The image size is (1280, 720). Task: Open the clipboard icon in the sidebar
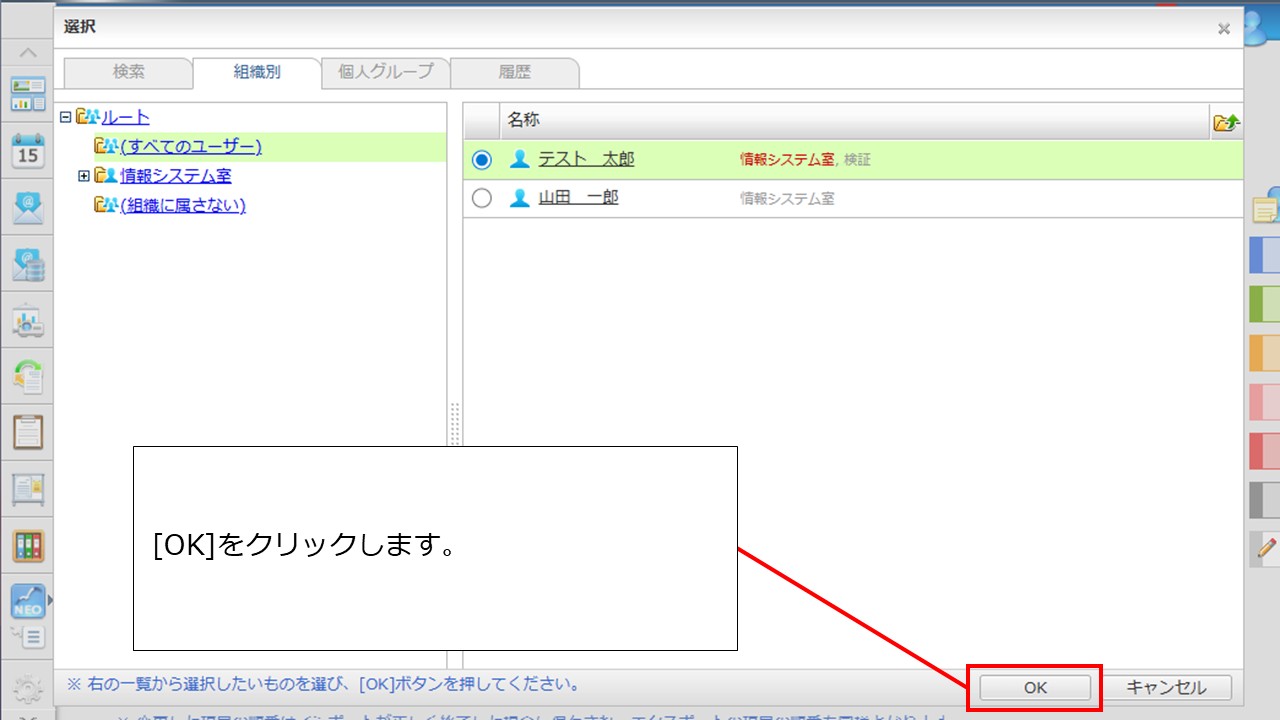[28, 433]
